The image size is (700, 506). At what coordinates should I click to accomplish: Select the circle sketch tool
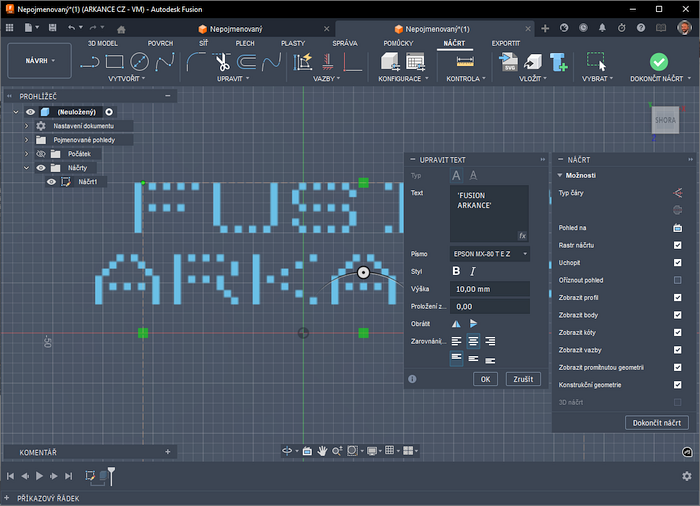tap(140, 62)
